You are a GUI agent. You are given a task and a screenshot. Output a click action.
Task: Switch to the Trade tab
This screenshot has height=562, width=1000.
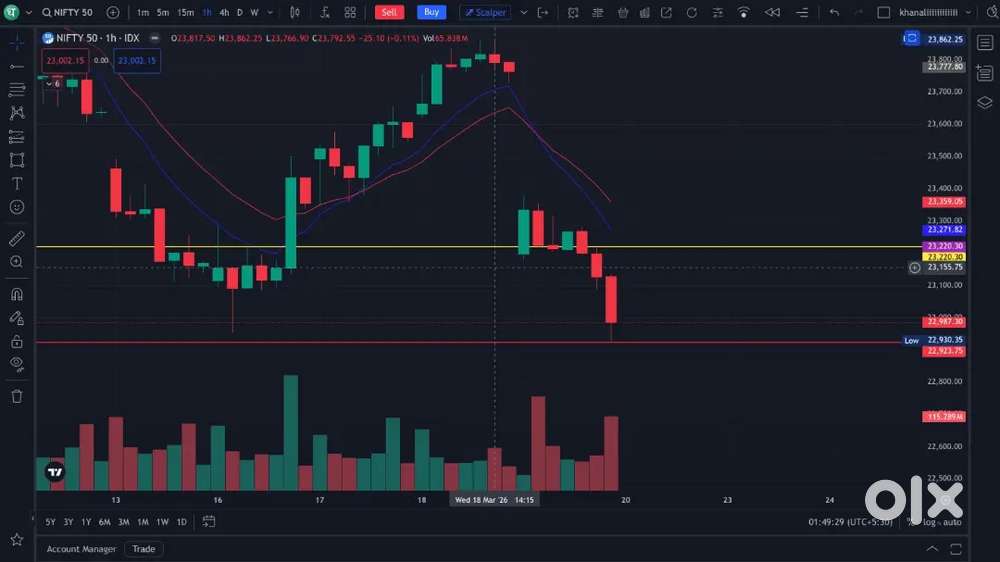coord(143,549)
